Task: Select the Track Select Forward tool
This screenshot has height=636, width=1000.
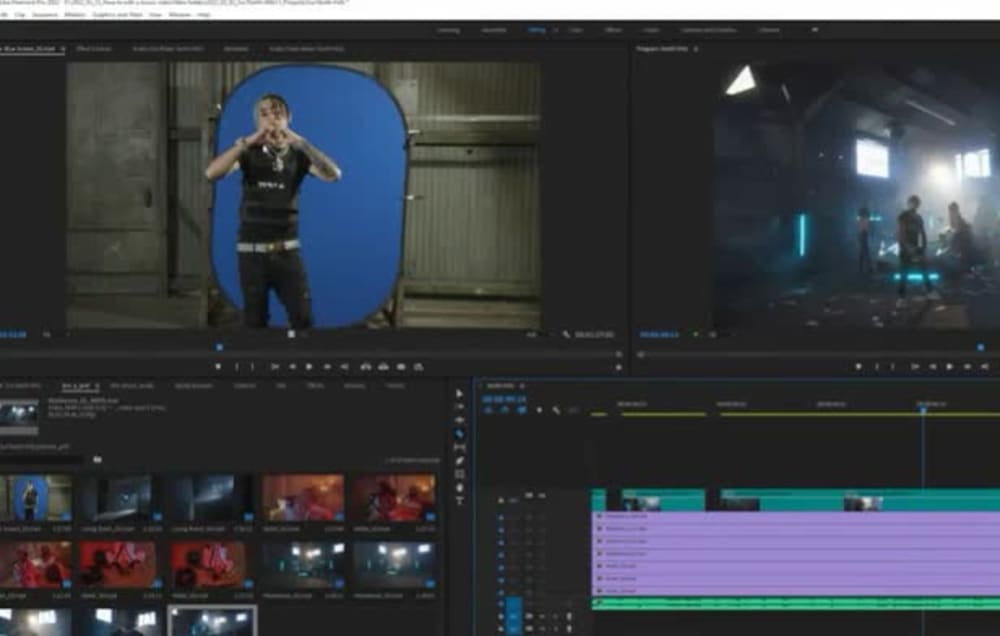Action: [x=459, y=407]
